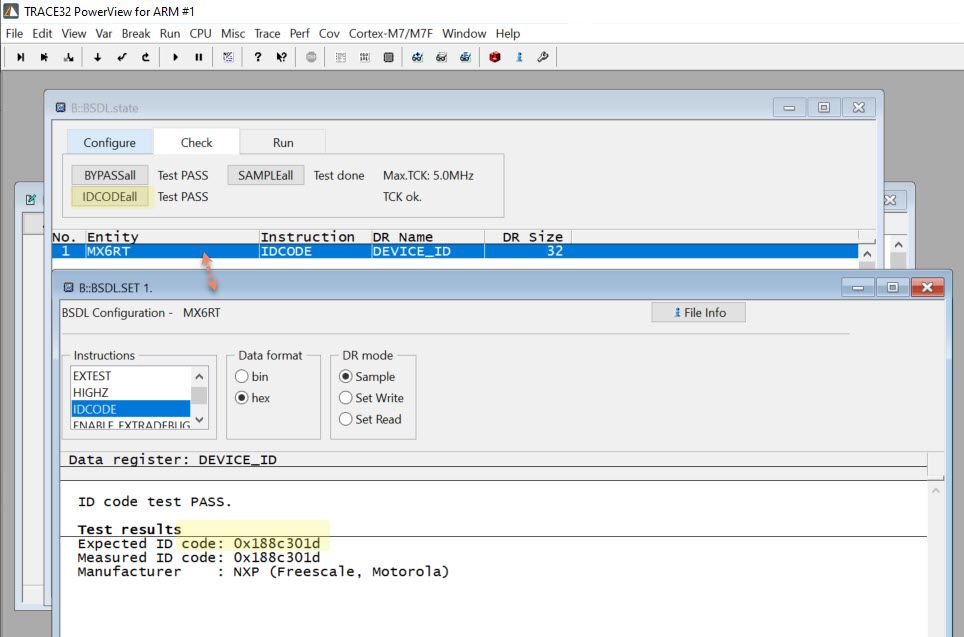Click Measured ID code value 0x188c301d
This screenshot has height=637, width=964.
tap(277, 558)
